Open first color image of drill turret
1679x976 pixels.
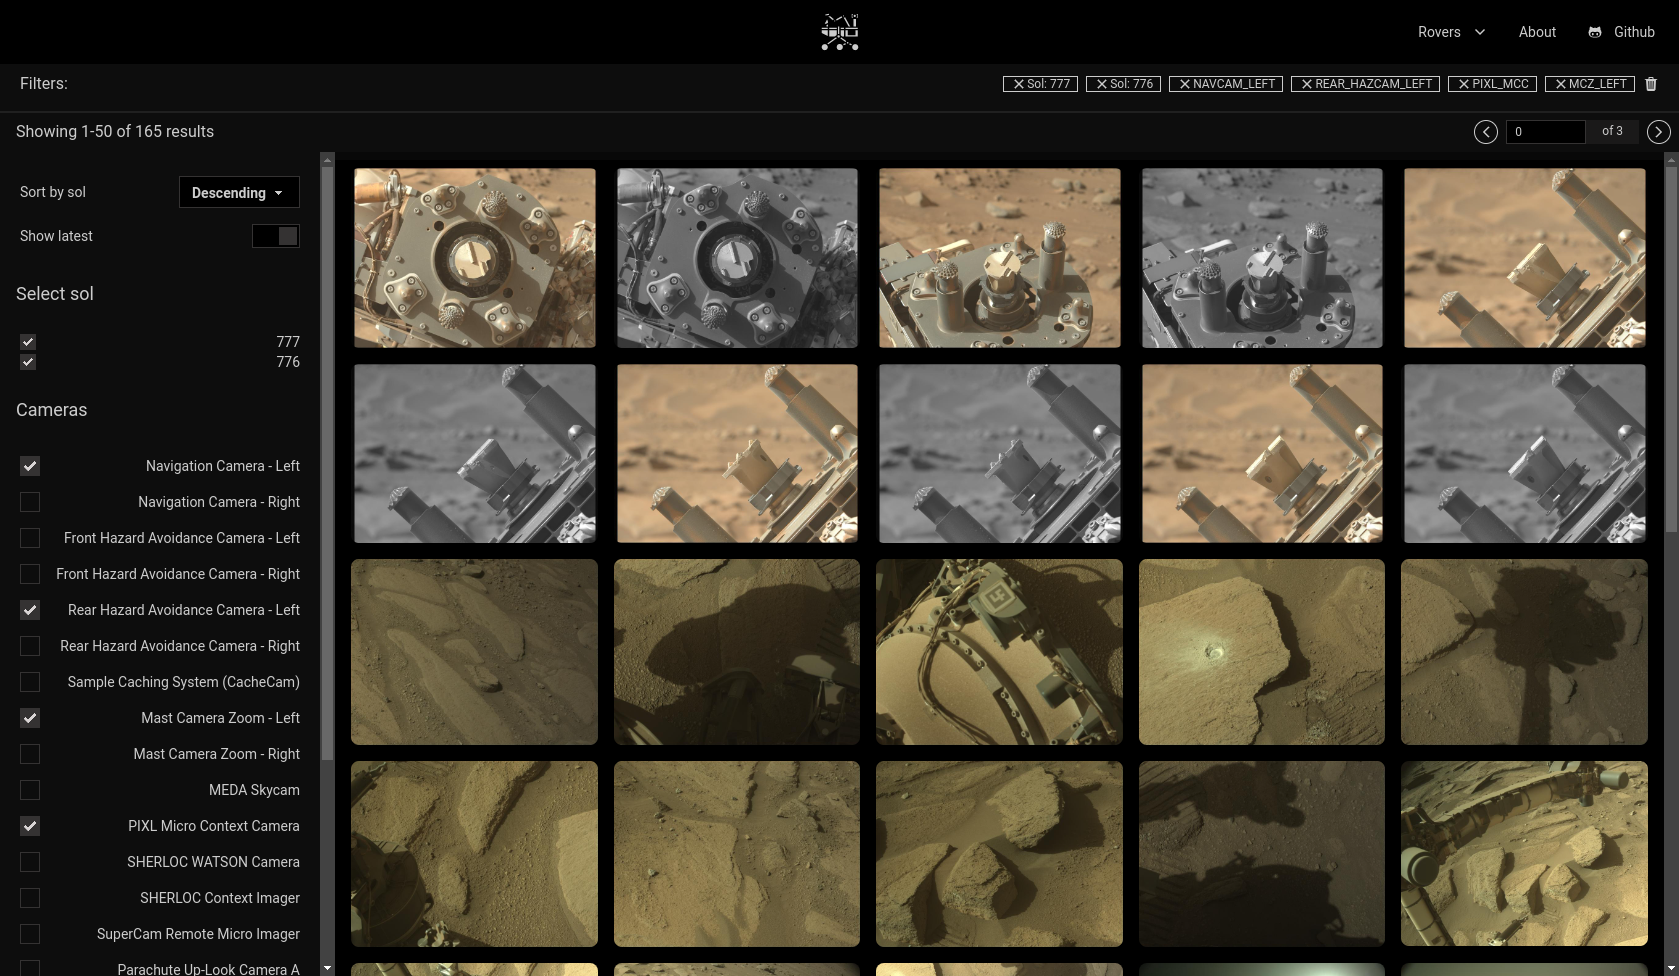coord(475,258)
